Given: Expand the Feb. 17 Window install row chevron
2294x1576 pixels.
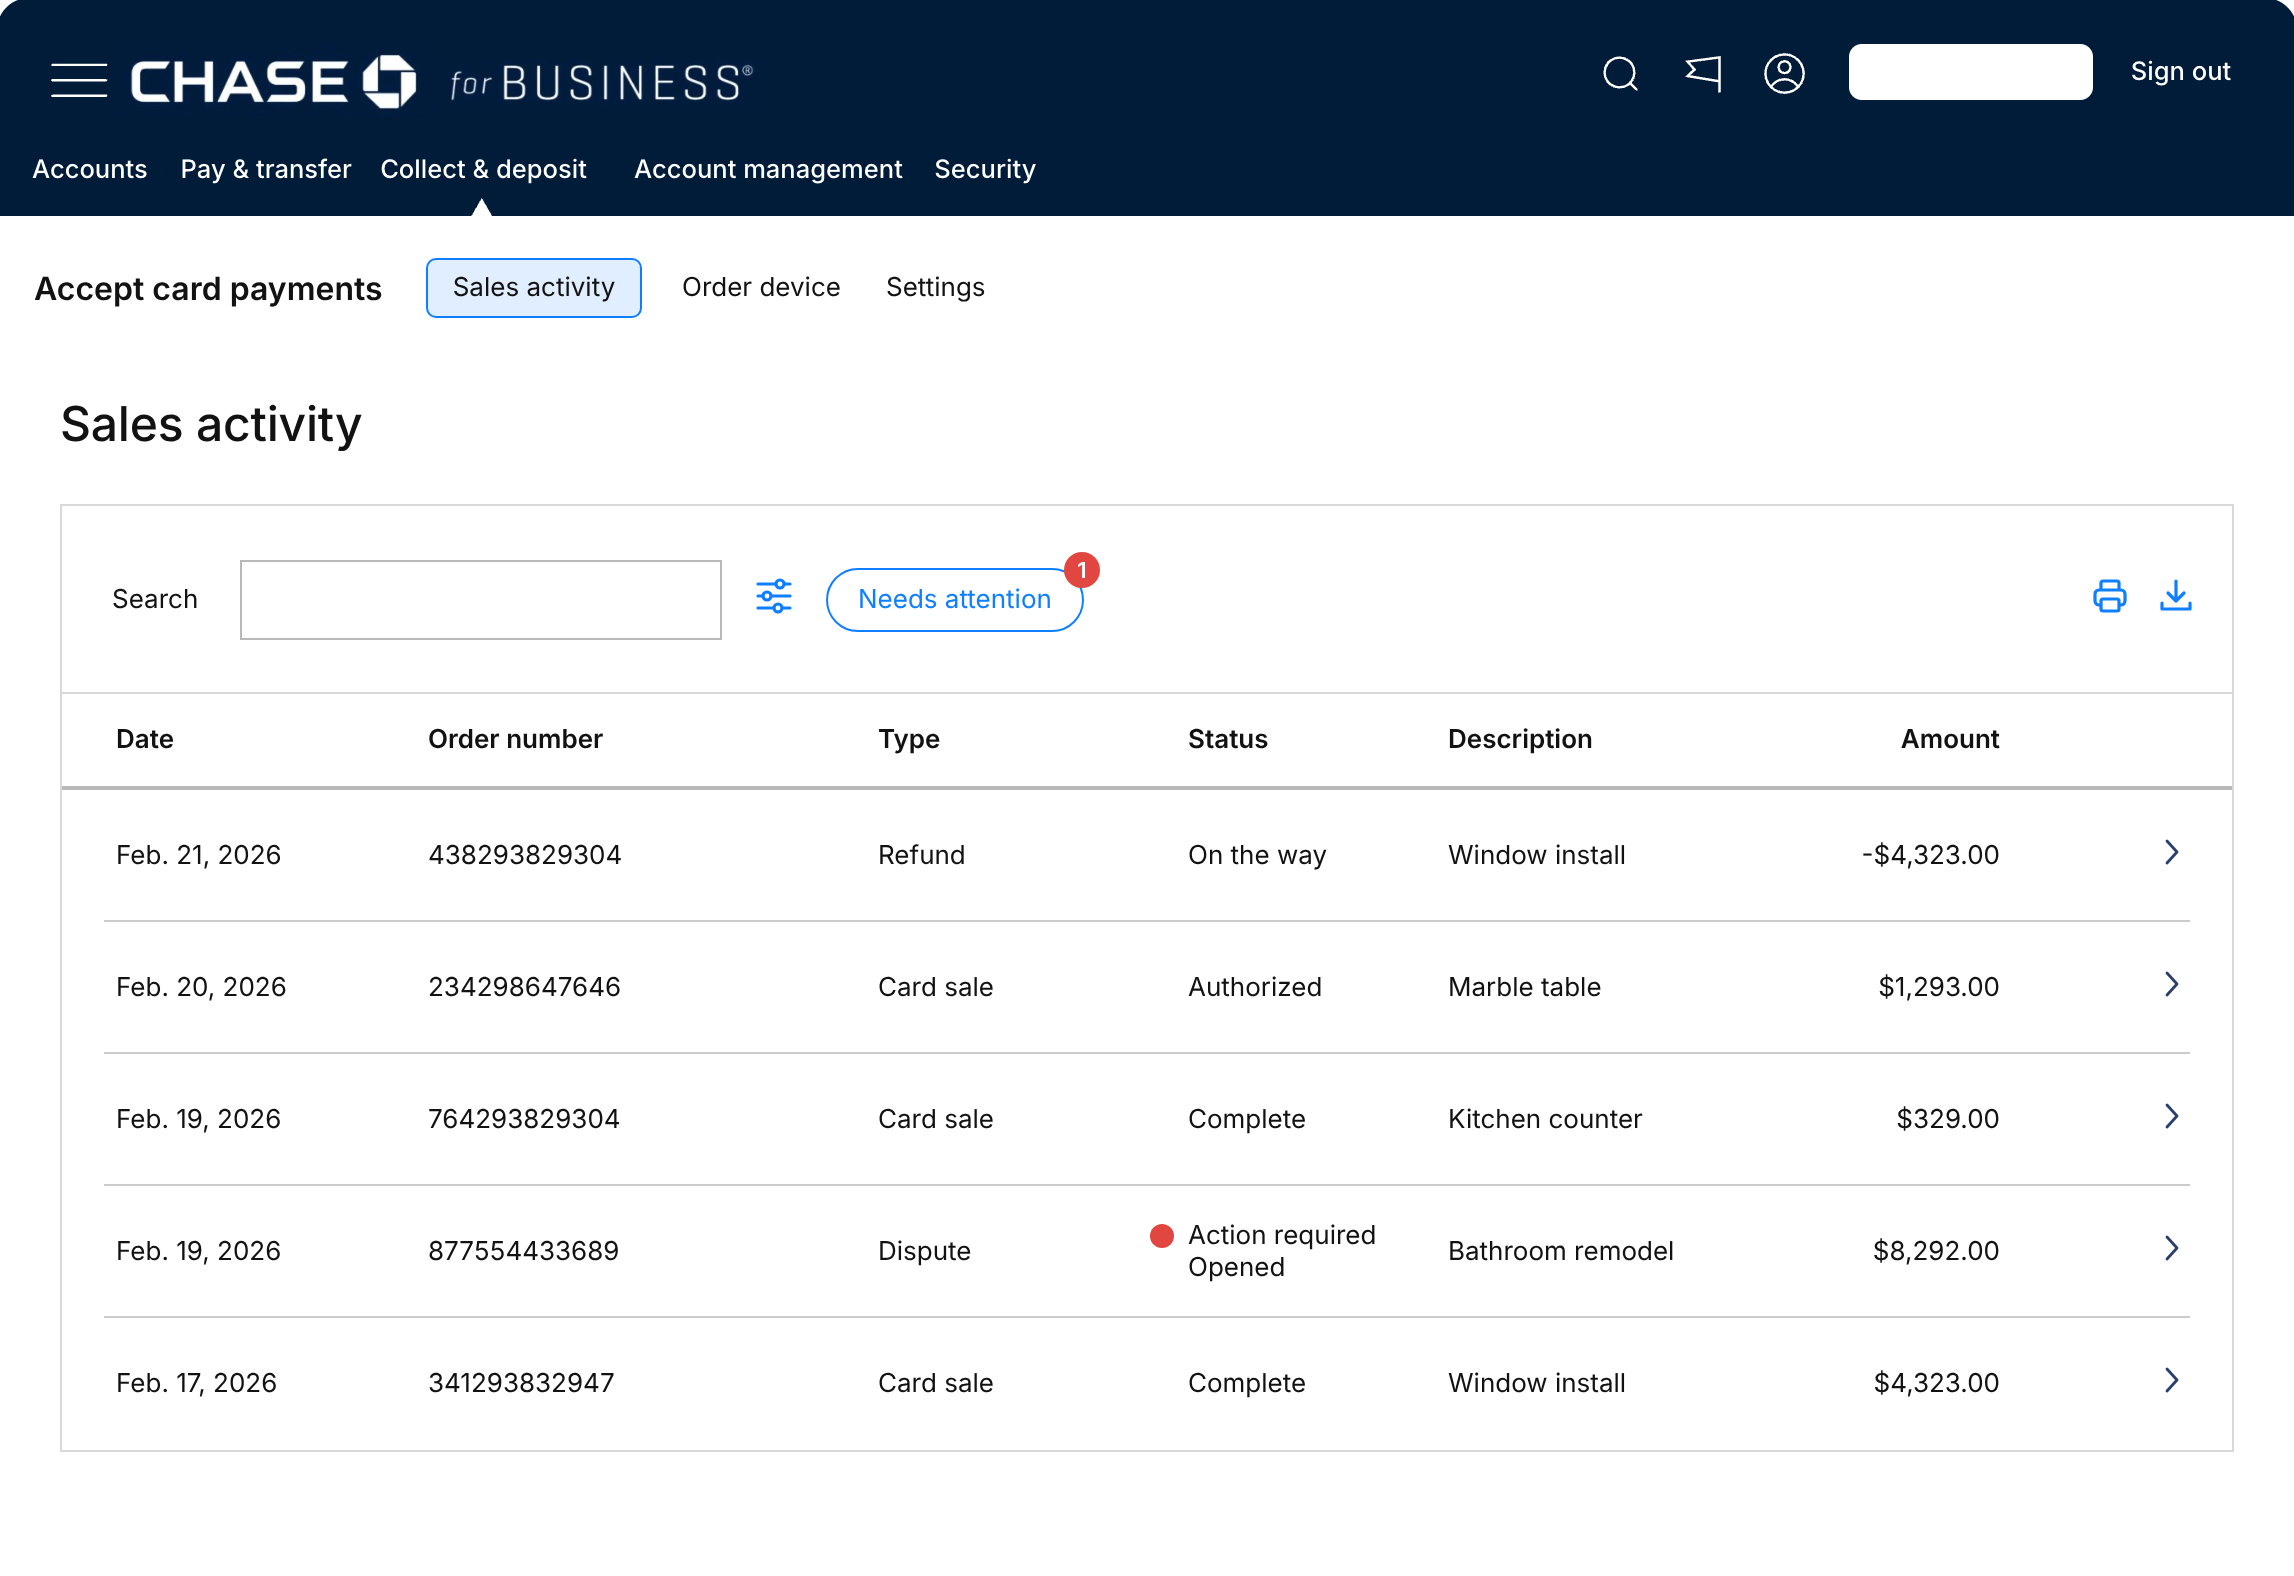Looking at the screenshot, I should [x=2171, y=1380].
